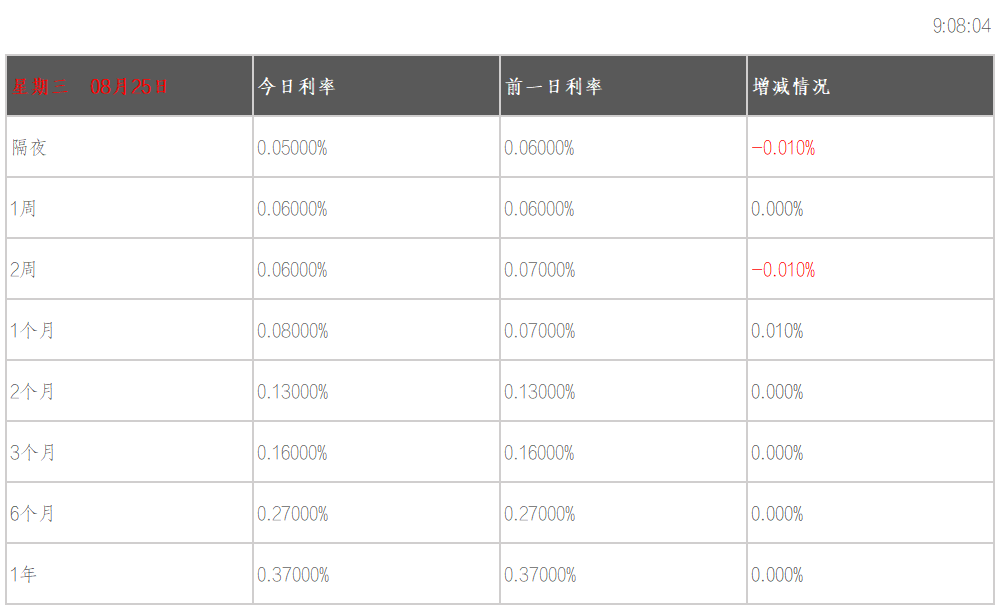The width and height of the screenshot is (1003, 609).
Task: Select the 前一日利率 column header
Action: [553, 87]
